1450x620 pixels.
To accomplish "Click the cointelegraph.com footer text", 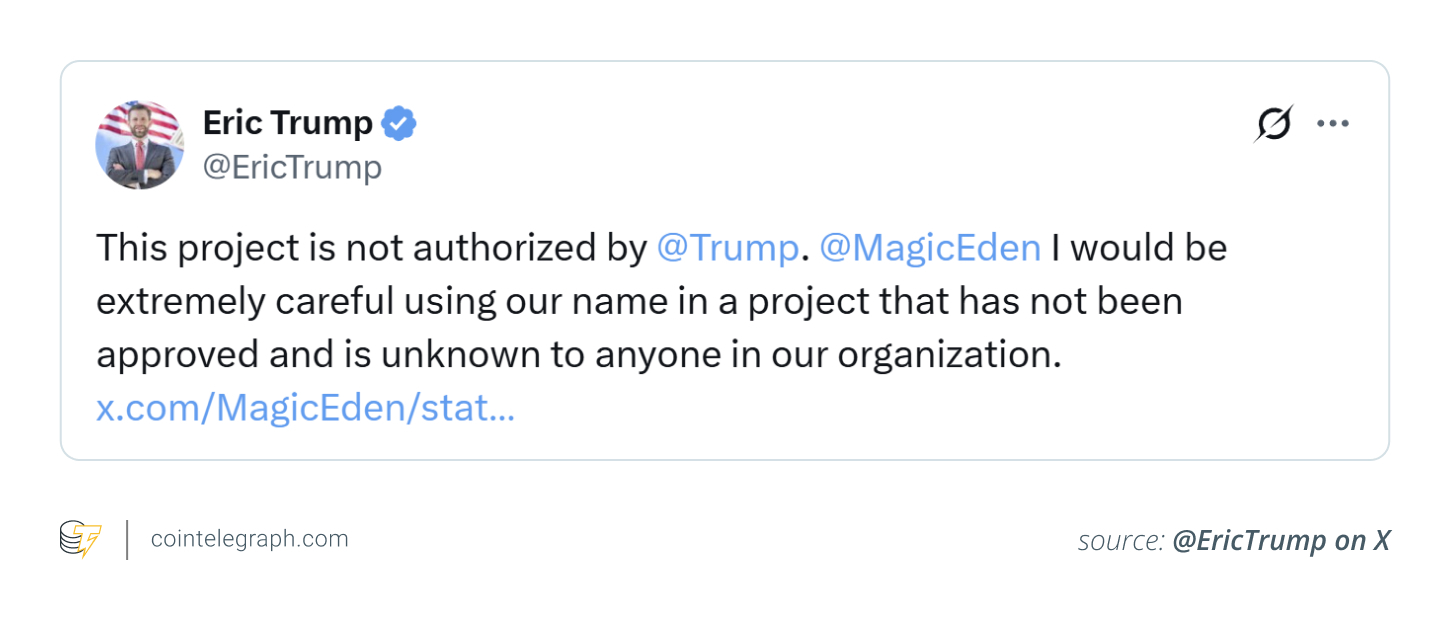I will coord(249,539).
